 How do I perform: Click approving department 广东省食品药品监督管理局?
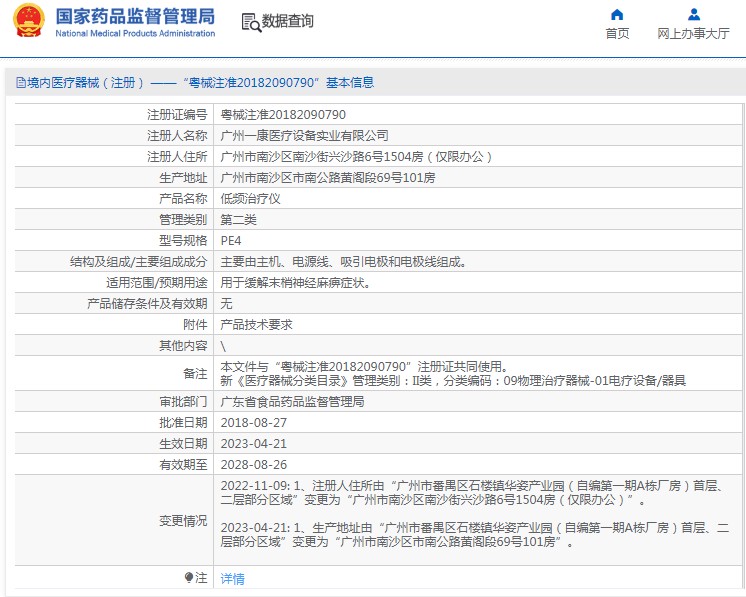[292, 401]
